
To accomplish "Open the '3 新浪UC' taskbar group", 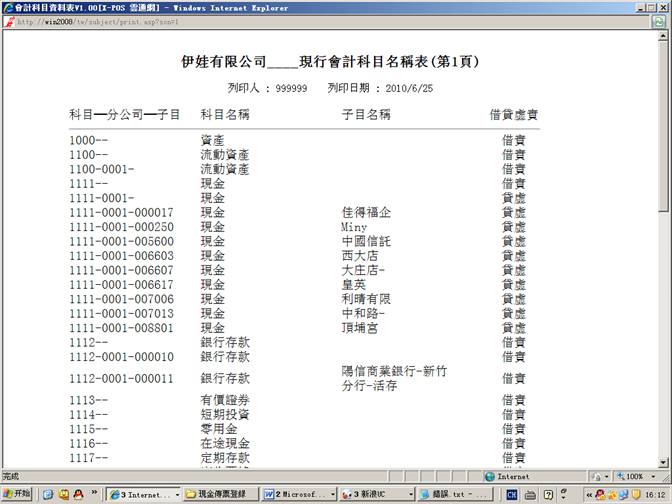I will click(374, 494).
